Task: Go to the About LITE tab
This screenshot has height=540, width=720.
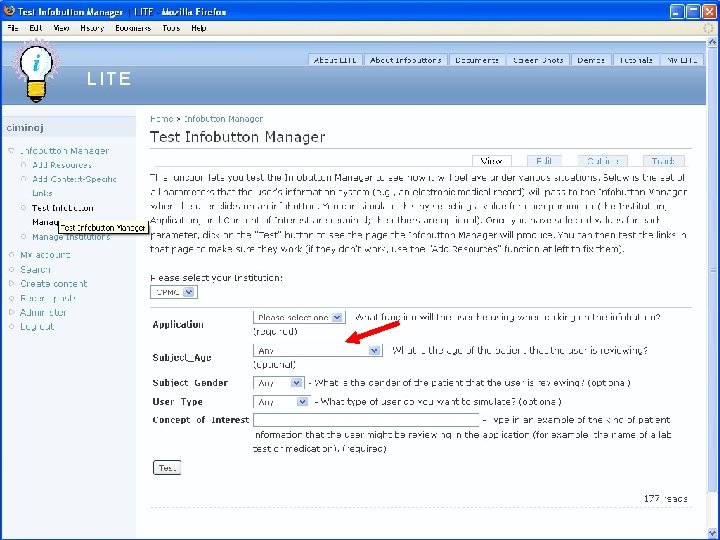Action: click(x=335, y=60)
